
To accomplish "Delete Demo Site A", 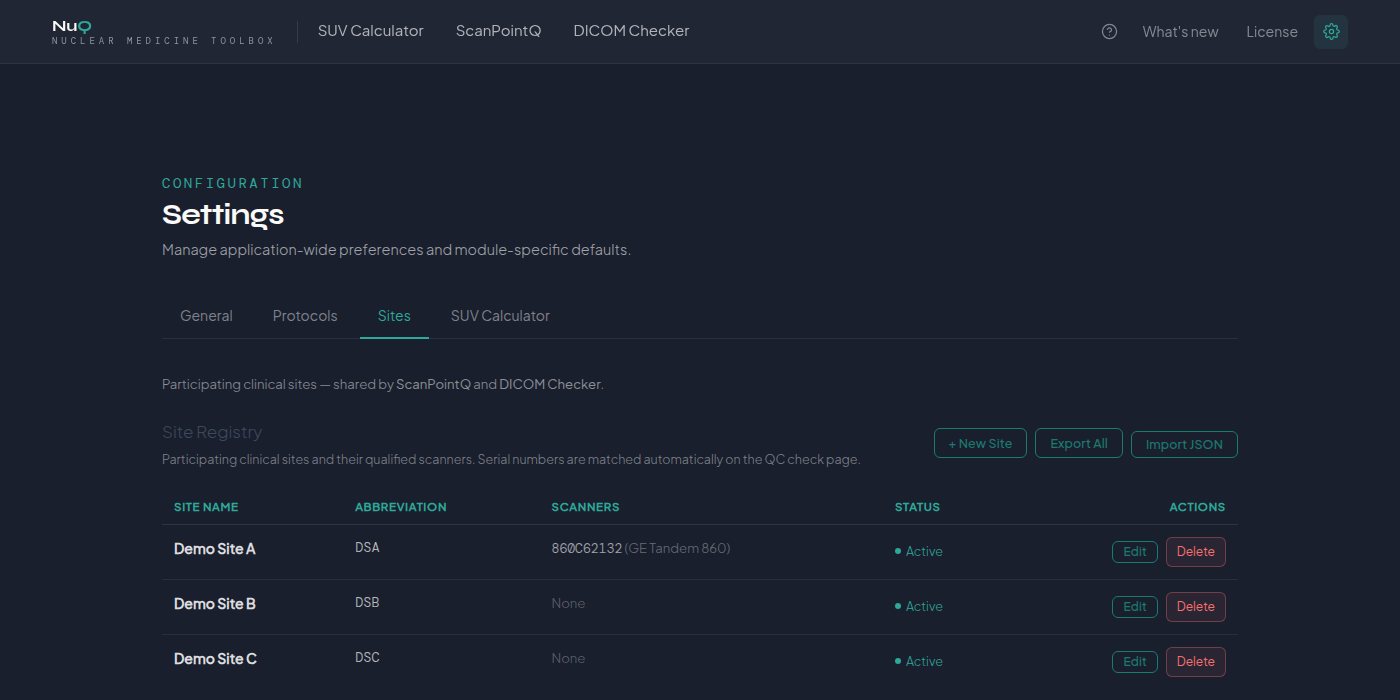I will tap(1196, 551).
